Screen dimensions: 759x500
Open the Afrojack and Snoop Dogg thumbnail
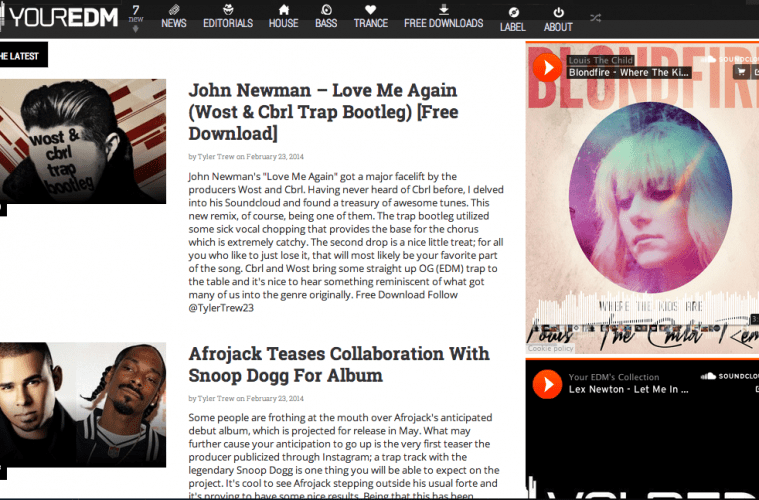83,404
